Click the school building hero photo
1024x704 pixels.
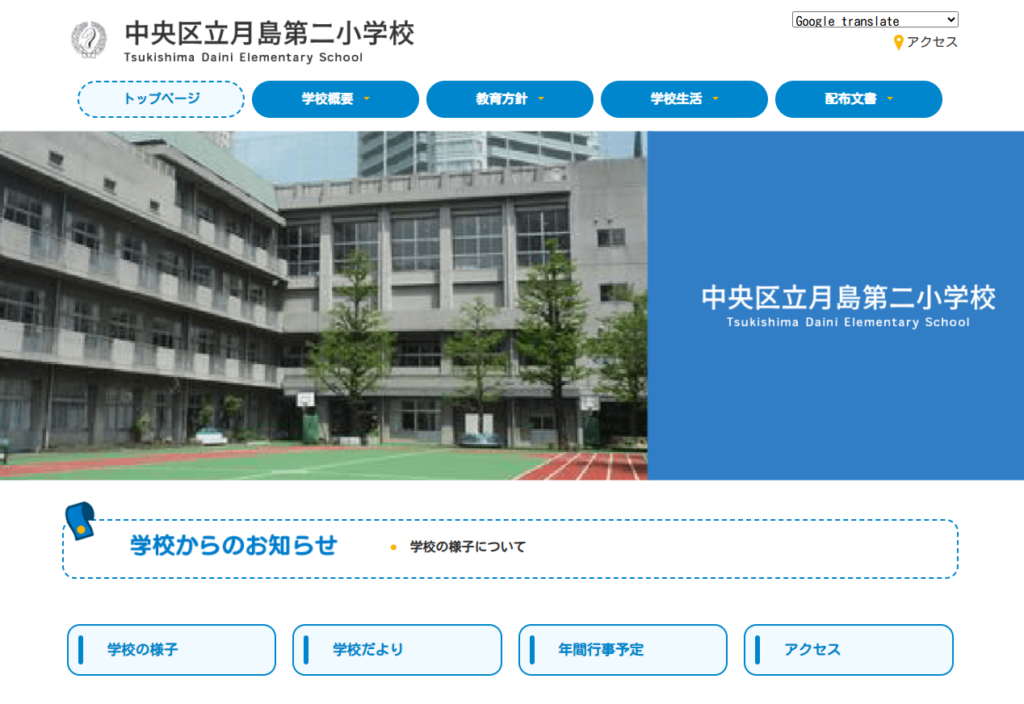tap(323, 305)
